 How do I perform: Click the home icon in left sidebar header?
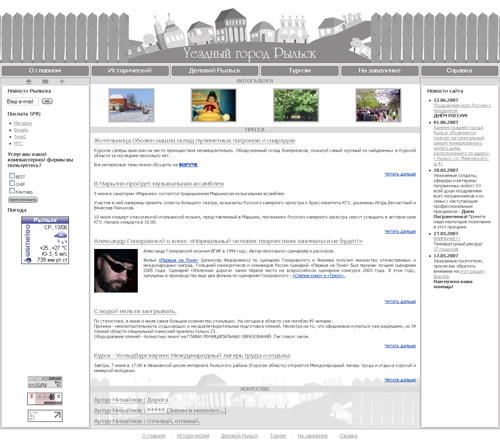29,81
